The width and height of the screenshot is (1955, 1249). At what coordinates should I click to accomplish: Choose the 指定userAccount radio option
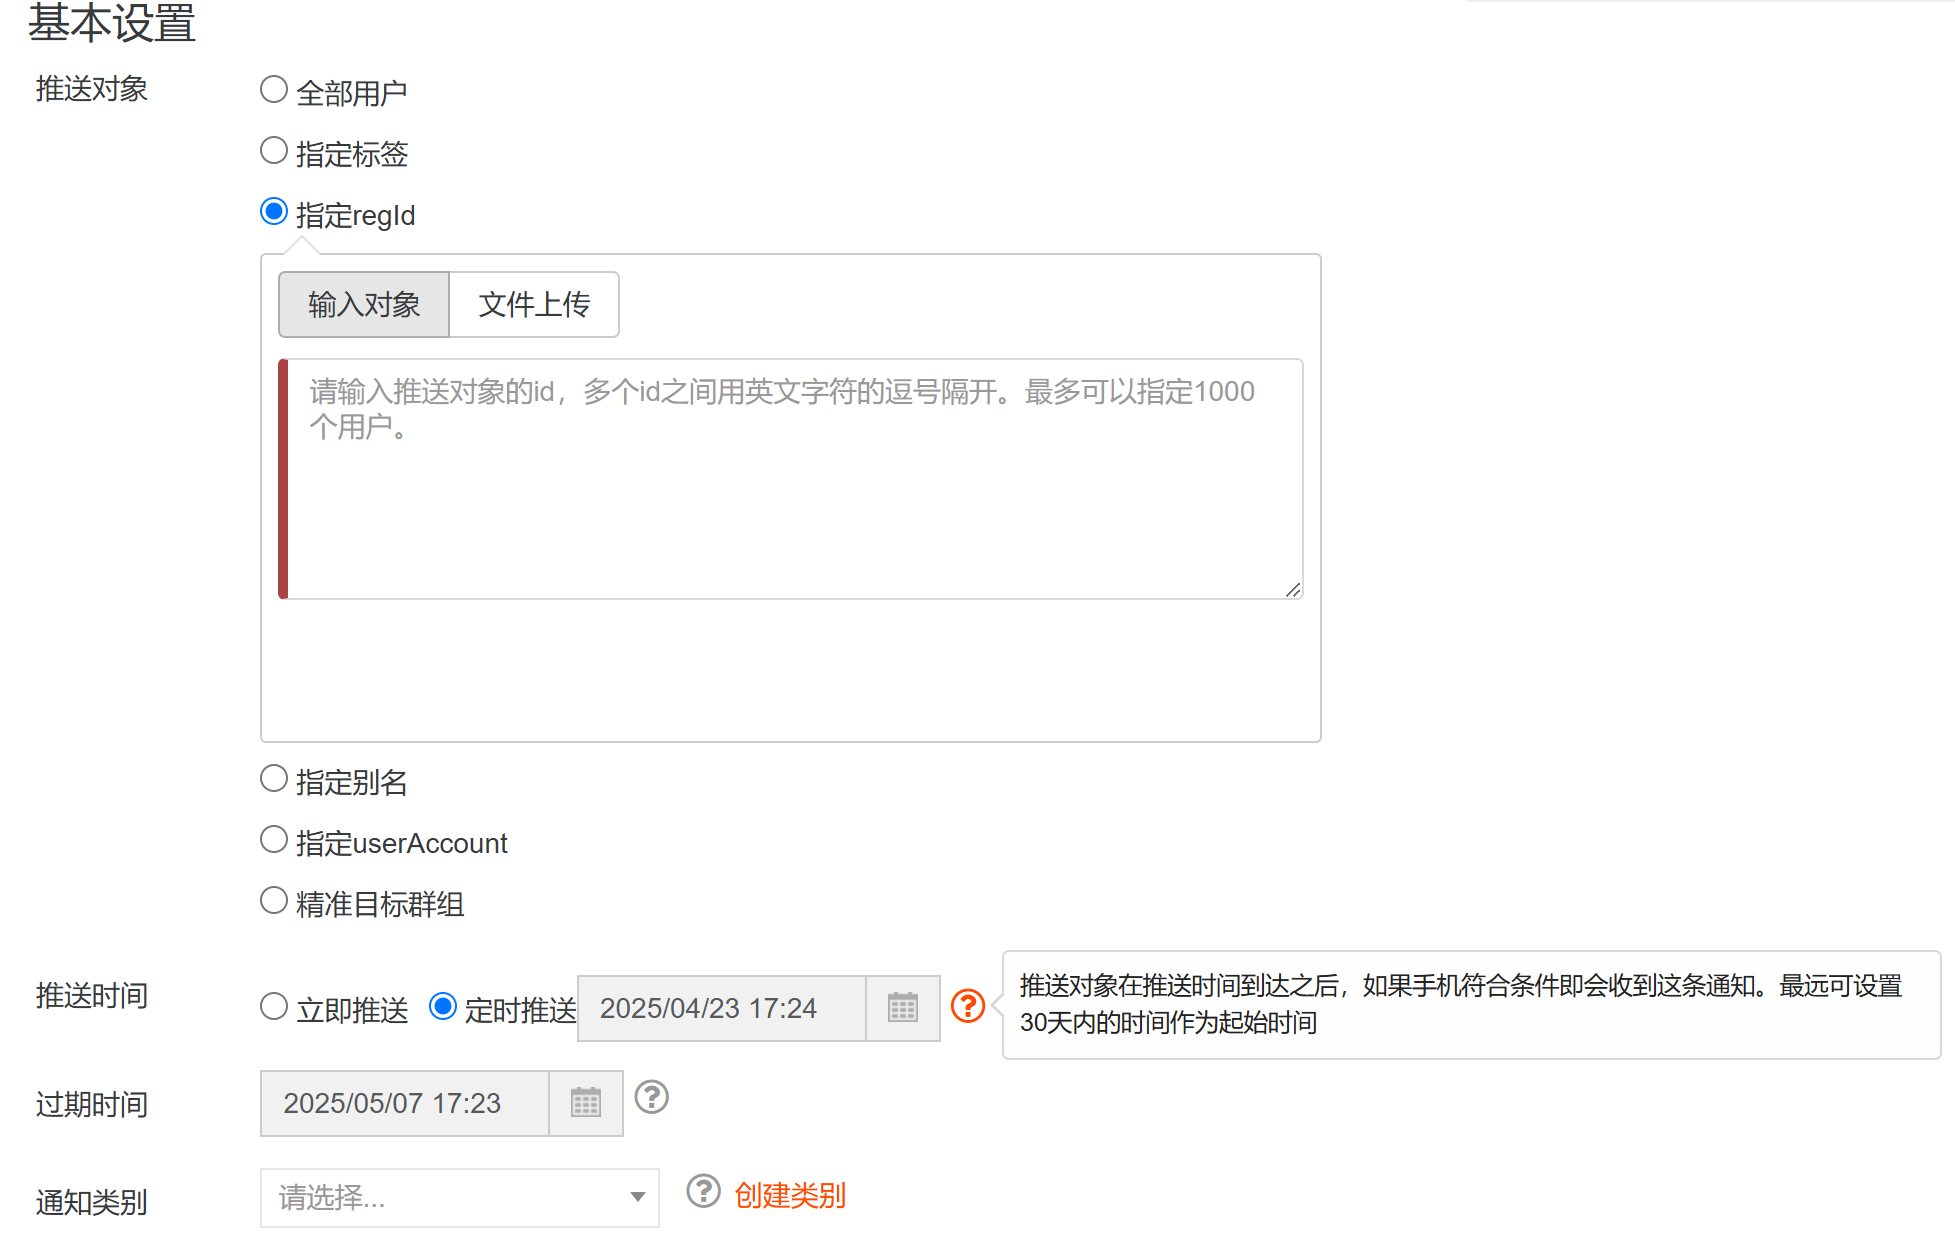pos(274,840)
